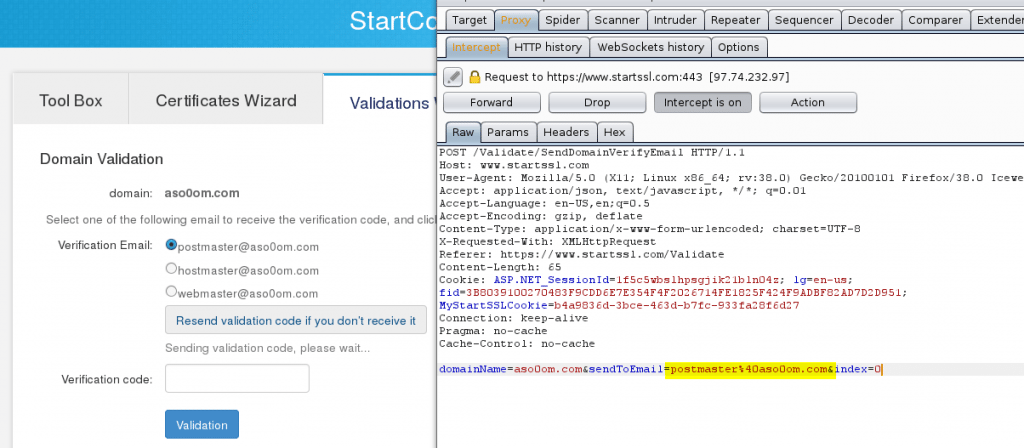
Task: Open the Tool Box tab on StartSSL page
Action: (x=71, y=100)
